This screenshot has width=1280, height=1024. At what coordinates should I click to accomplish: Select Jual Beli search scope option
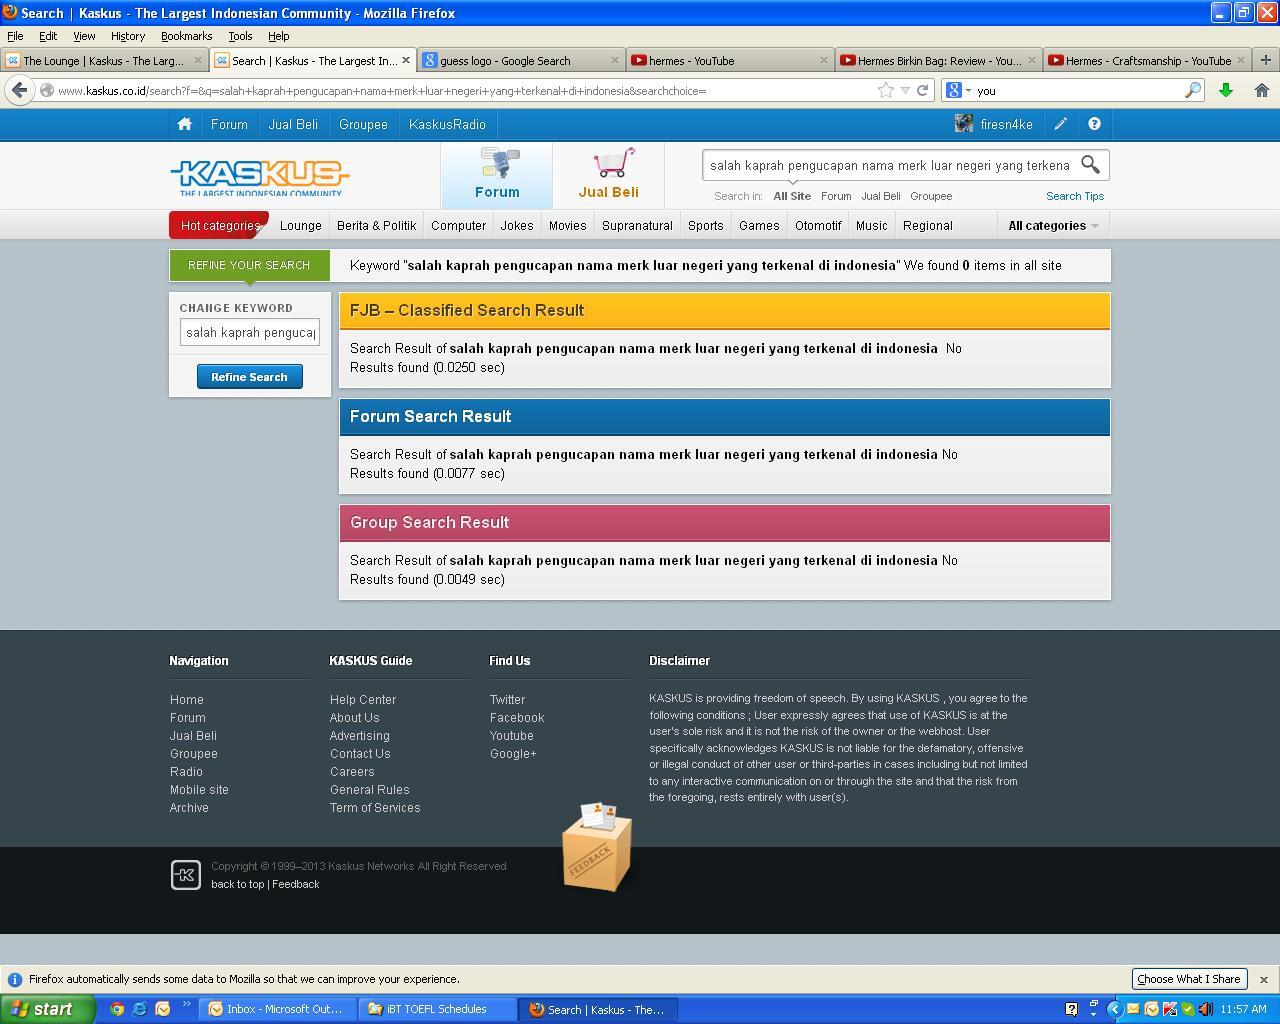(x=881, y=196)
